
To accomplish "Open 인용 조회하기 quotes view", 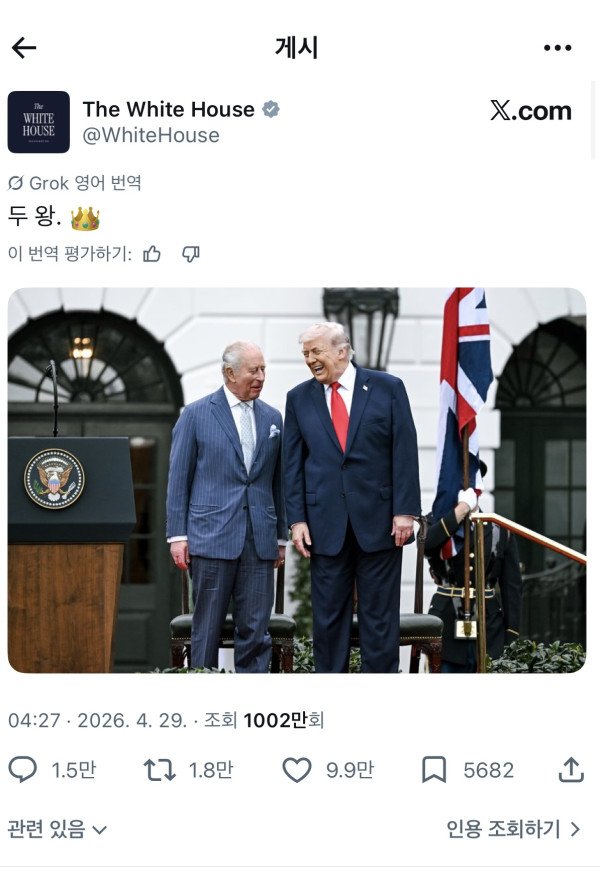I will click(x=513, y=829).
